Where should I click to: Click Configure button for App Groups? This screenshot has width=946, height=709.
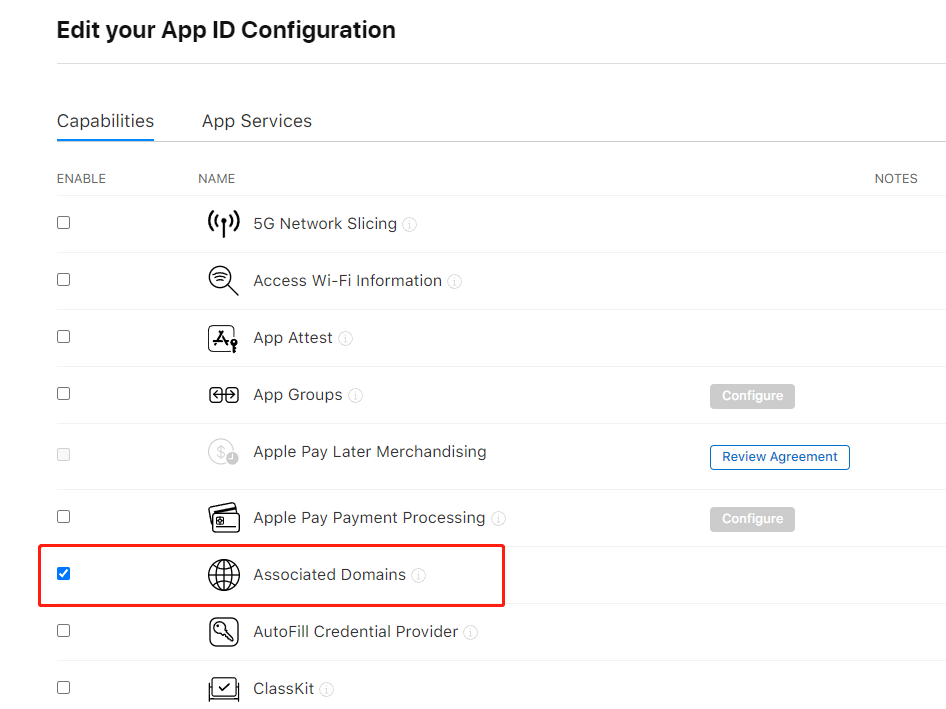pyautogui.click(x=752, y=396)
